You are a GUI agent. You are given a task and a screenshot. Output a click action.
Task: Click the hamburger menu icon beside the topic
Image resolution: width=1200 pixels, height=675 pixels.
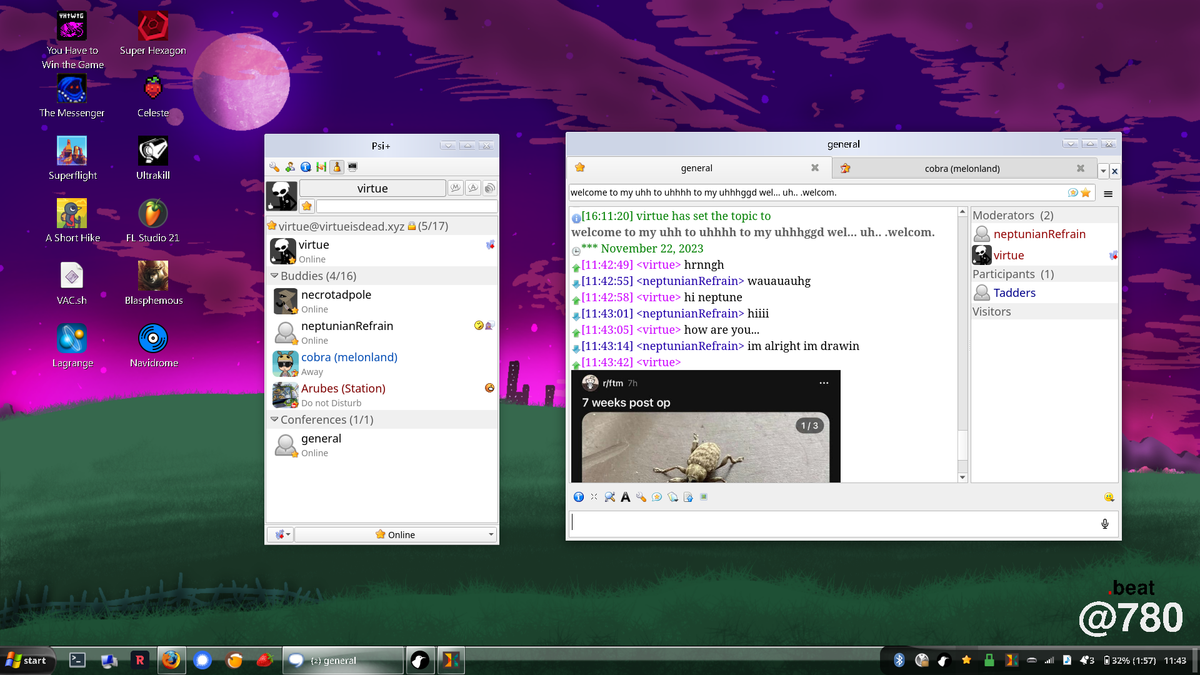(1108, 194)
